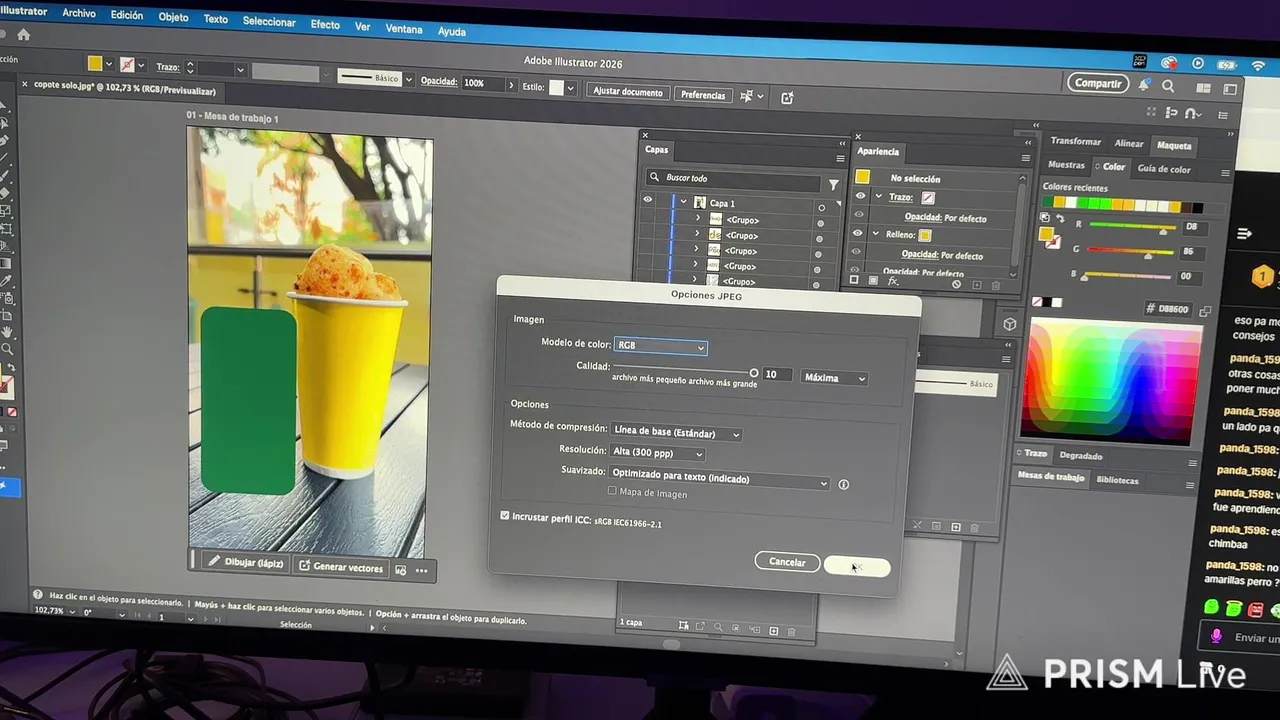Click the Color panel options menu icon
Viewport: 1280px width, 720px height.
tap(1224, 172)
